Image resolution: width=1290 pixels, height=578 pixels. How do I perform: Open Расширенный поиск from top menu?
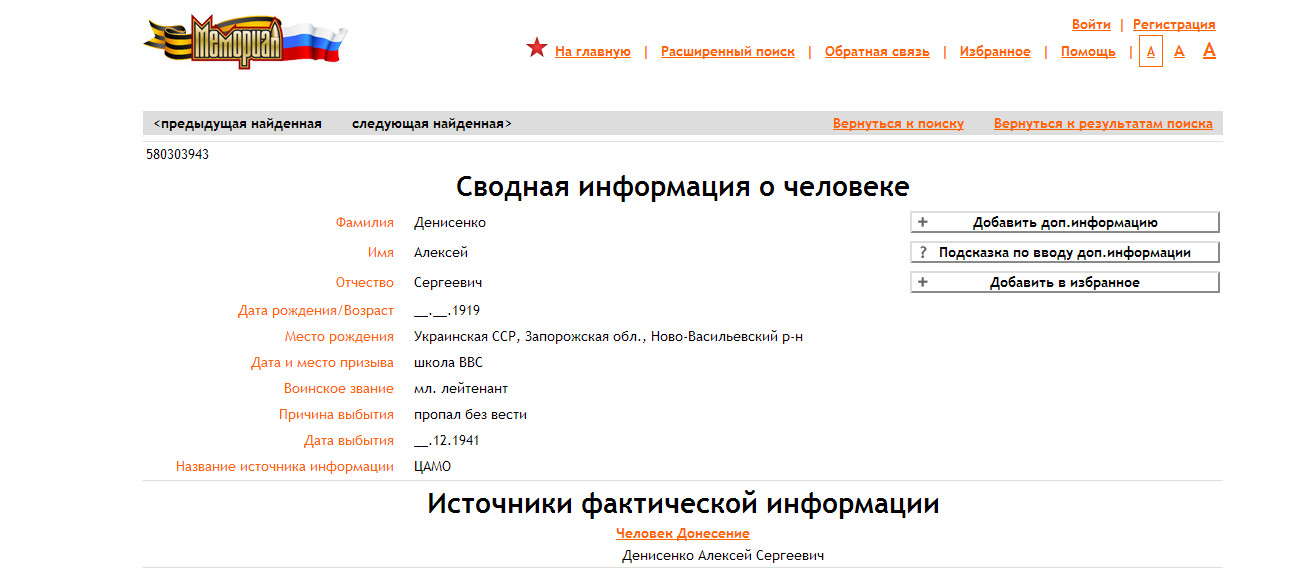point(727,52)
